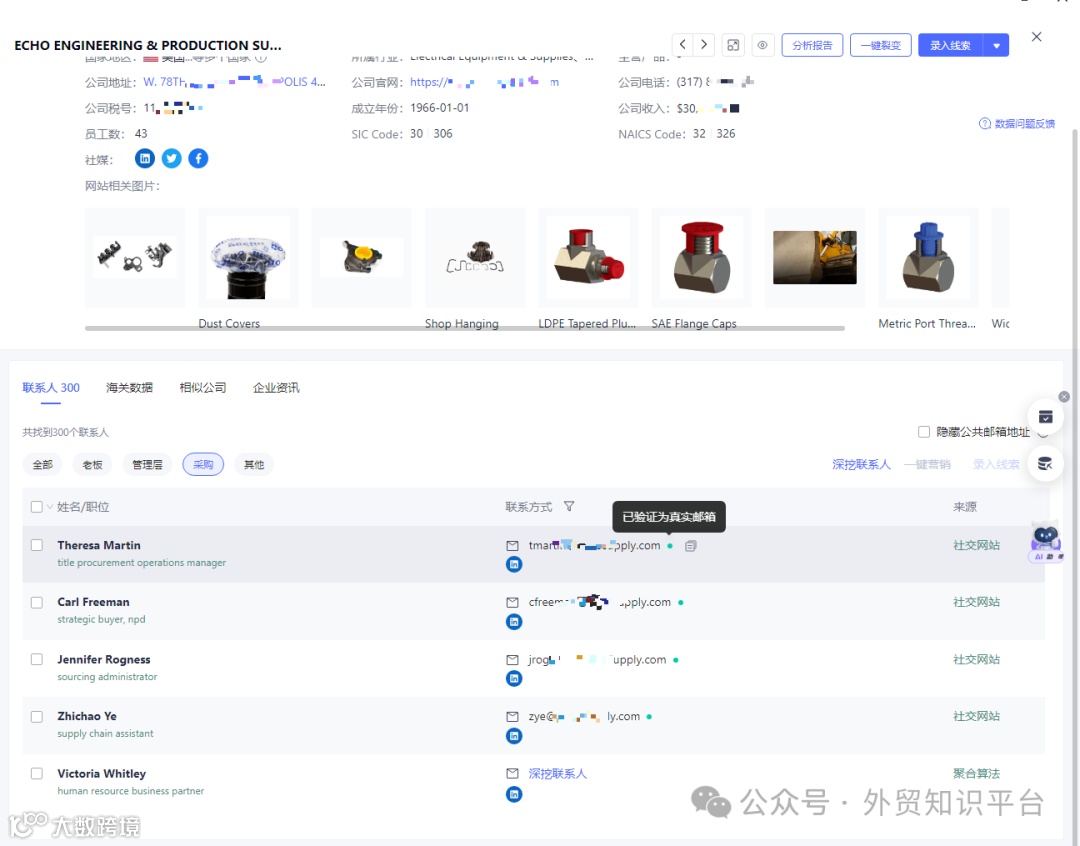This screenshot has height=846, width=1080.
Task: Click the 数据问题反馈 link text
Action: pyautogui.click(x=1024, y=123)
